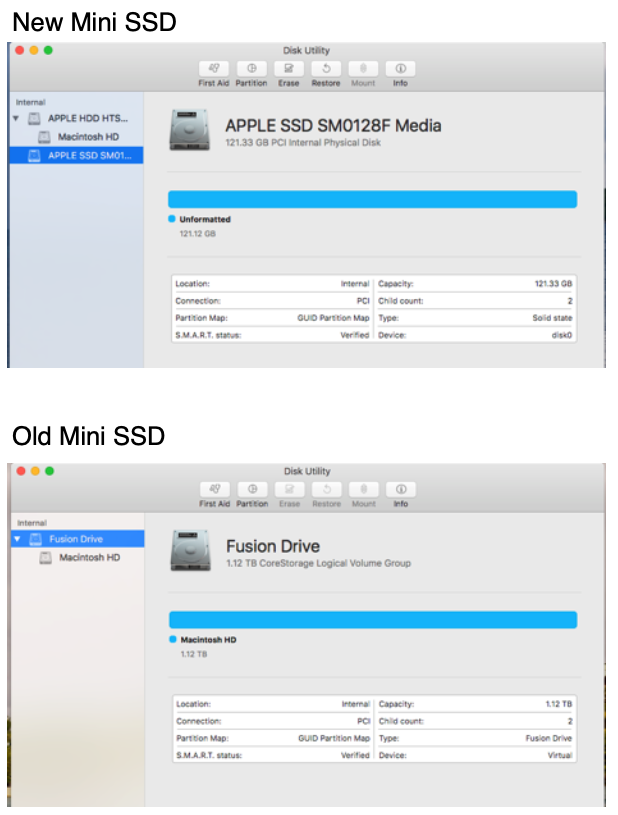This screenshot has height=815, width=618.
Task: Click Erase icon in upper Disk Utility window
Action: coord(288,69)
